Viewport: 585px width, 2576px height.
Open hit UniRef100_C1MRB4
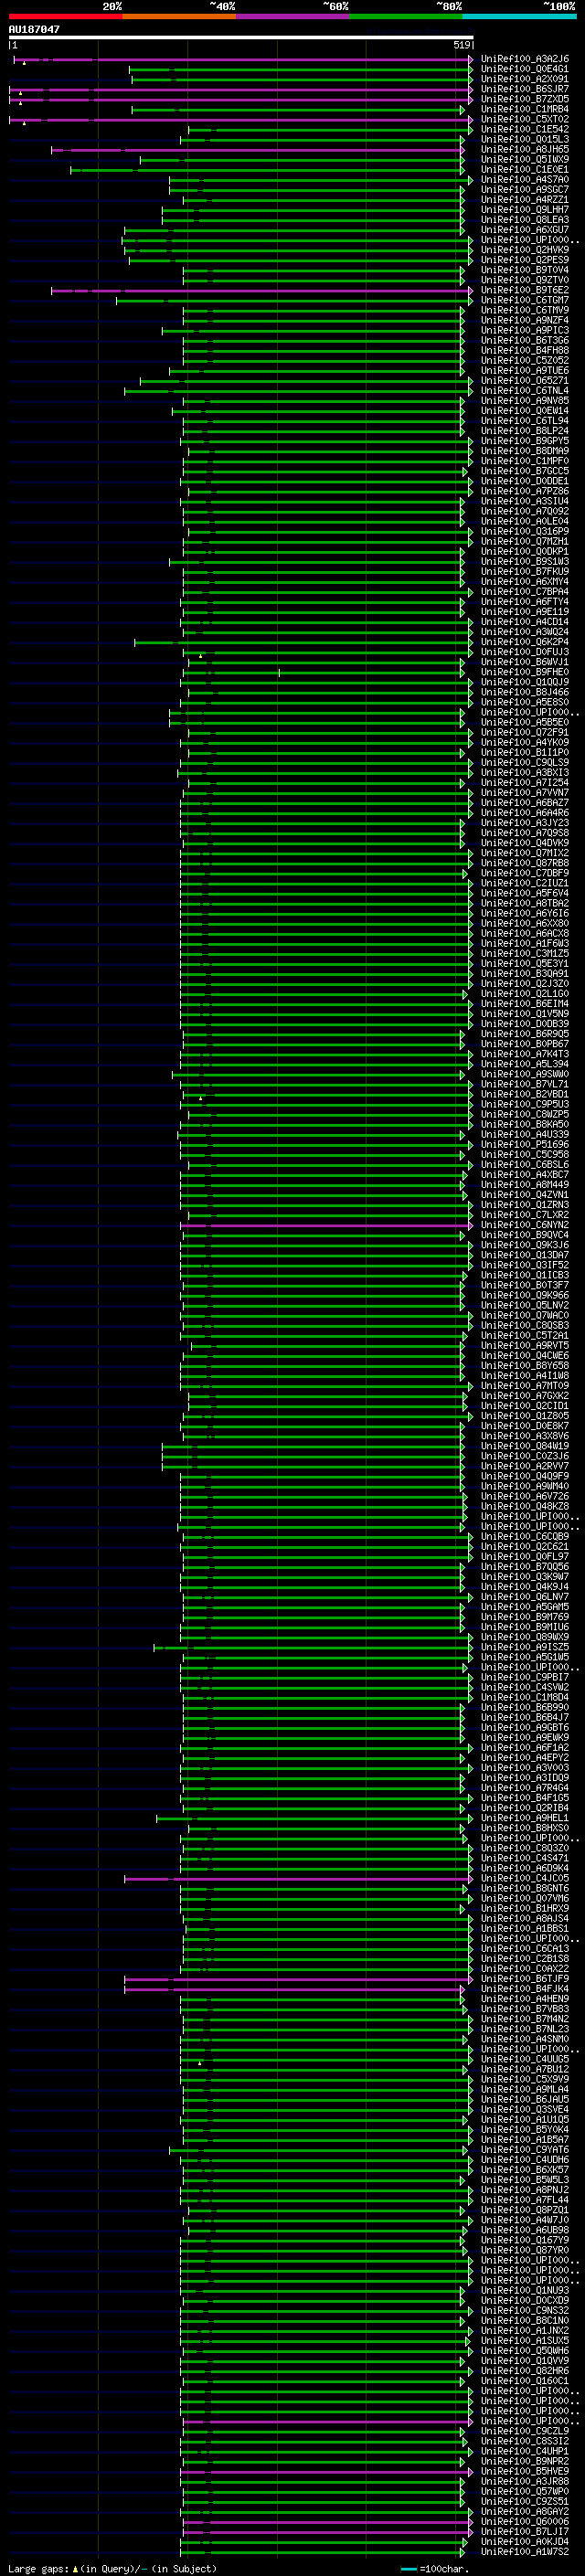[x=524, y=109]
